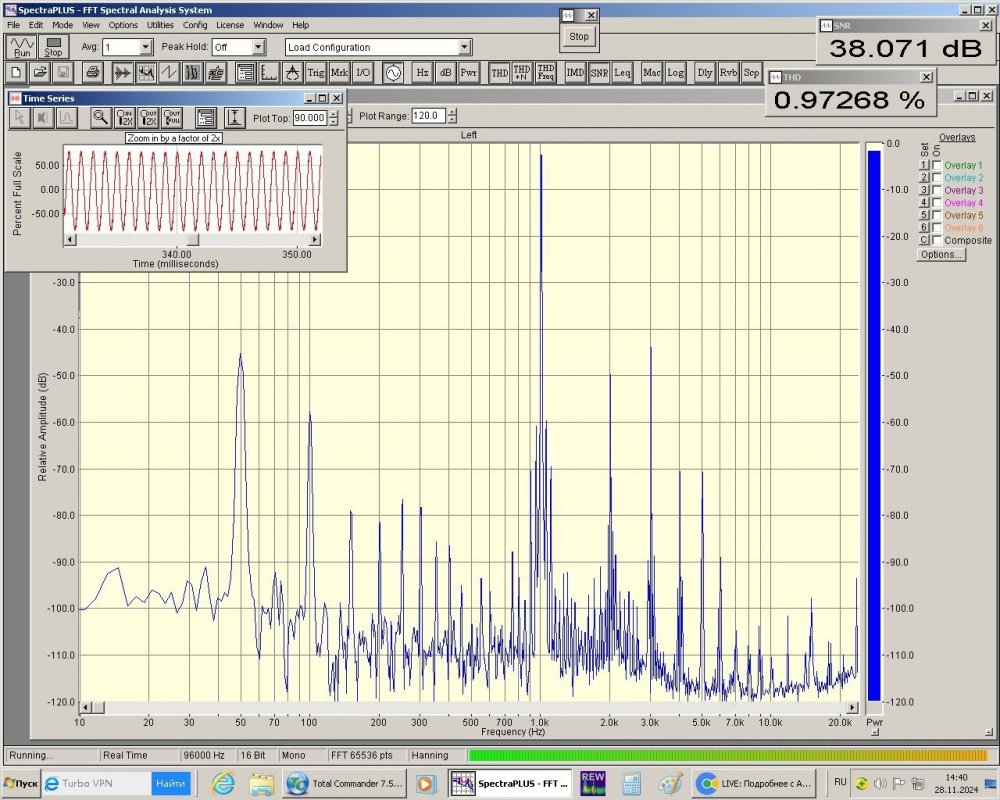Click the 2x zoom-in button in Time Series
Viewport: 1000px width, 800px height.
[125, 117]
